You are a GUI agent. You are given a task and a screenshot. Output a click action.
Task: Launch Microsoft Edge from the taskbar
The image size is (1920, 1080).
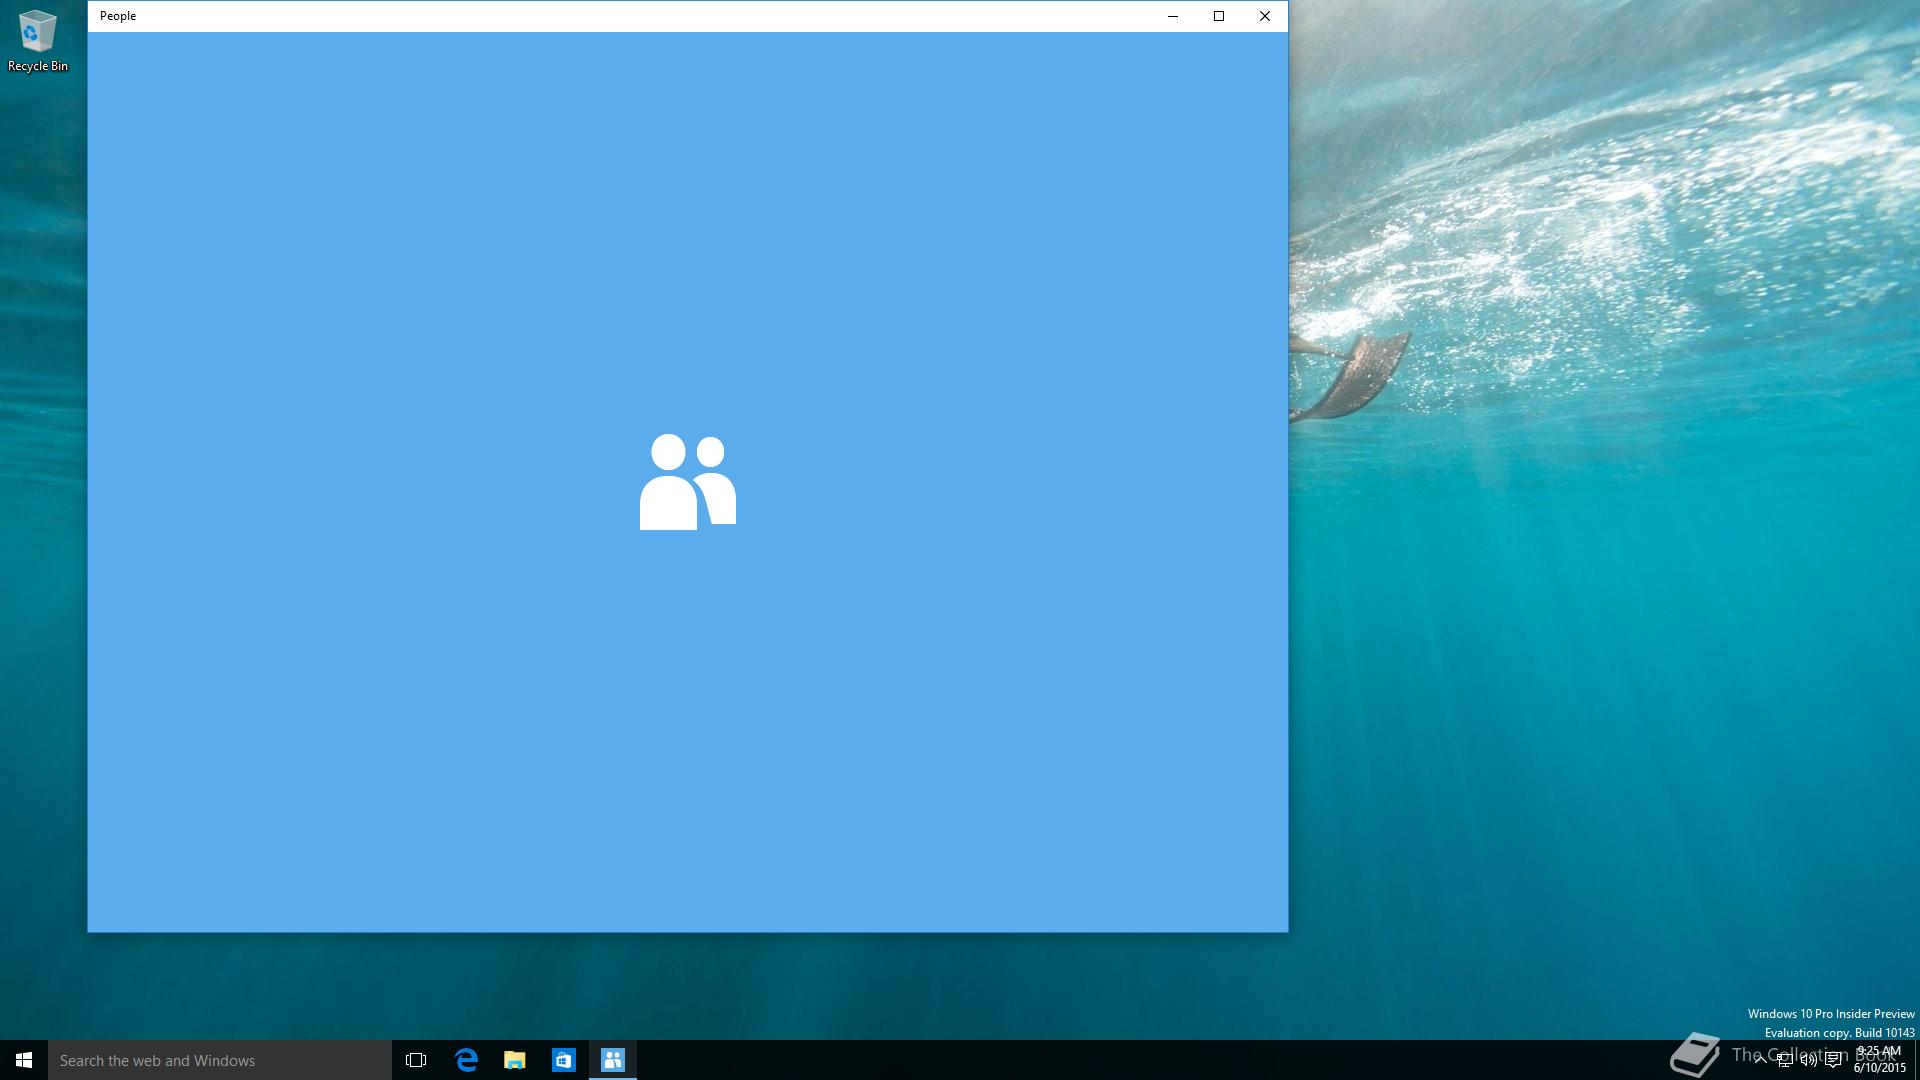click(466, 1060)
